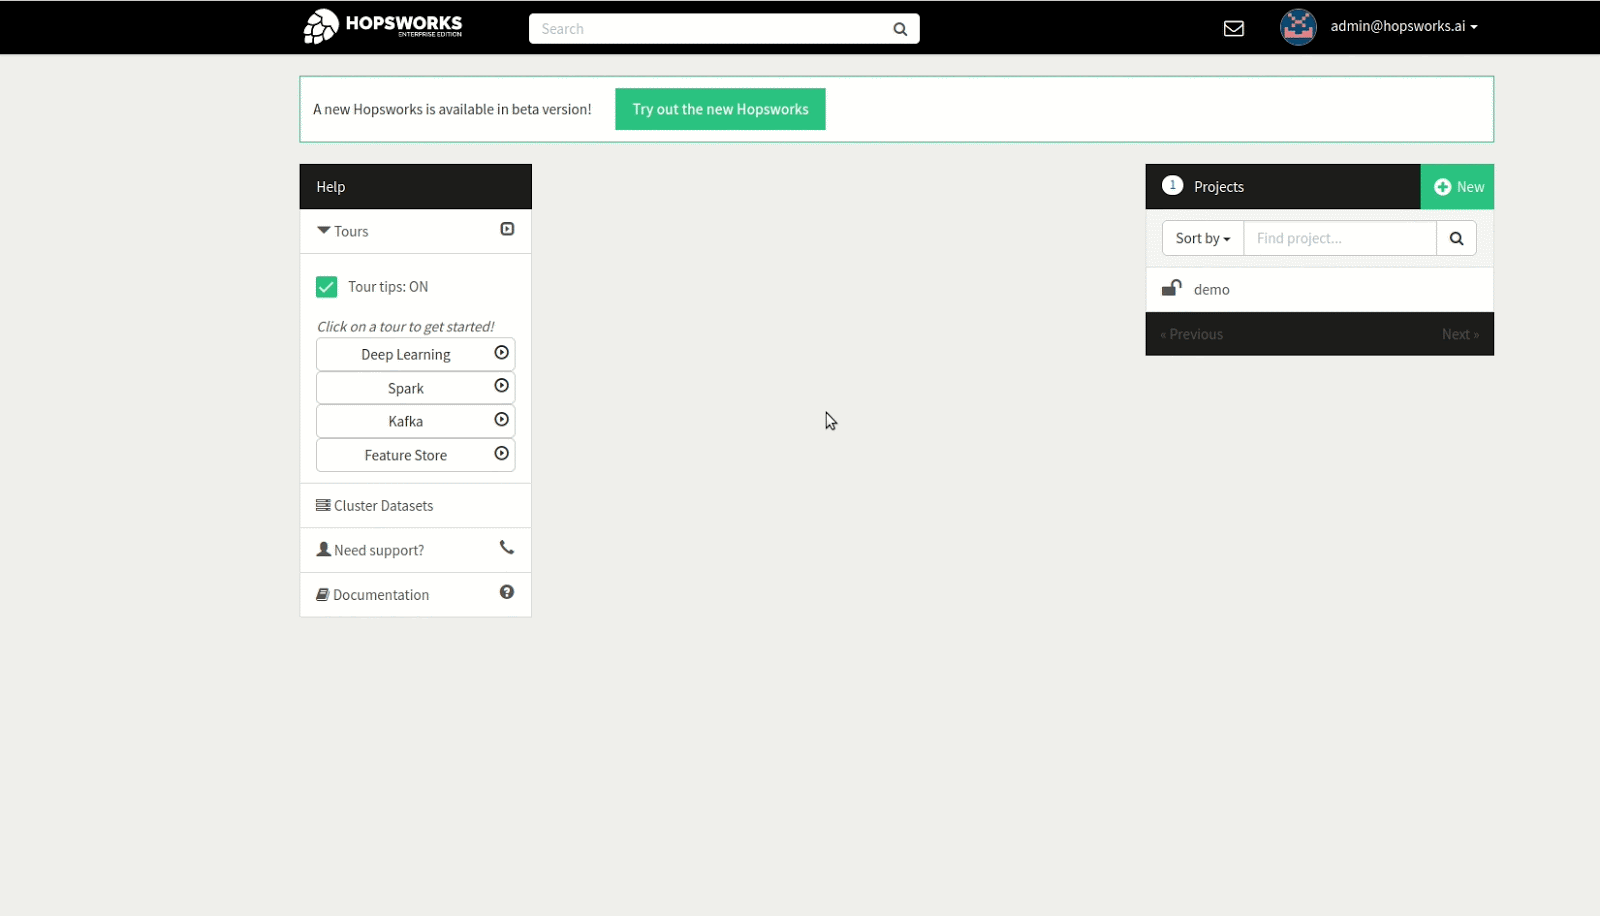Viewport: 1600px width, 916px height.
Task: Click the question mark icon beside Documentation
Action: tap(506, 592)
